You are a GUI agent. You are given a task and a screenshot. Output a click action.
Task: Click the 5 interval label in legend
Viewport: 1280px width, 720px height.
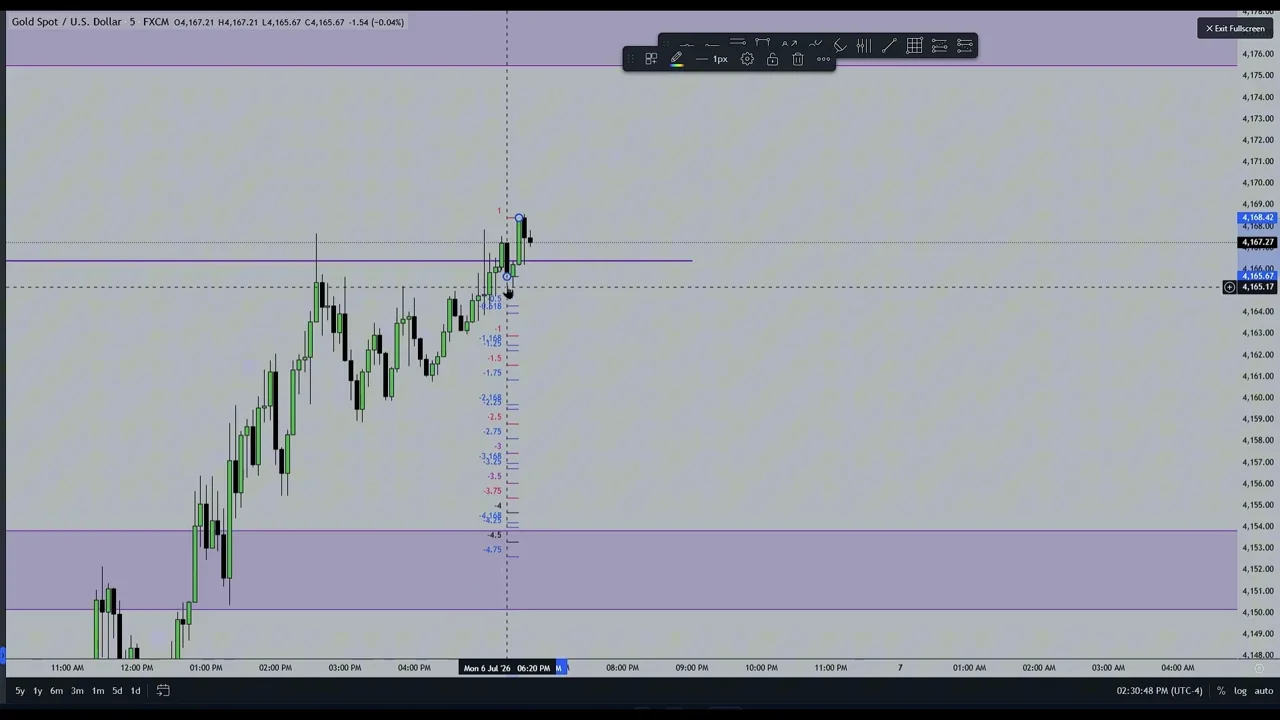coord(132,22)
